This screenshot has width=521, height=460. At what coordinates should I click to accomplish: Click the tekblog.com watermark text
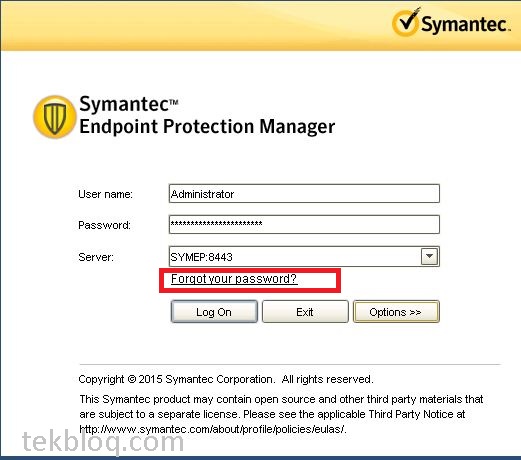[x=103, y=442]
